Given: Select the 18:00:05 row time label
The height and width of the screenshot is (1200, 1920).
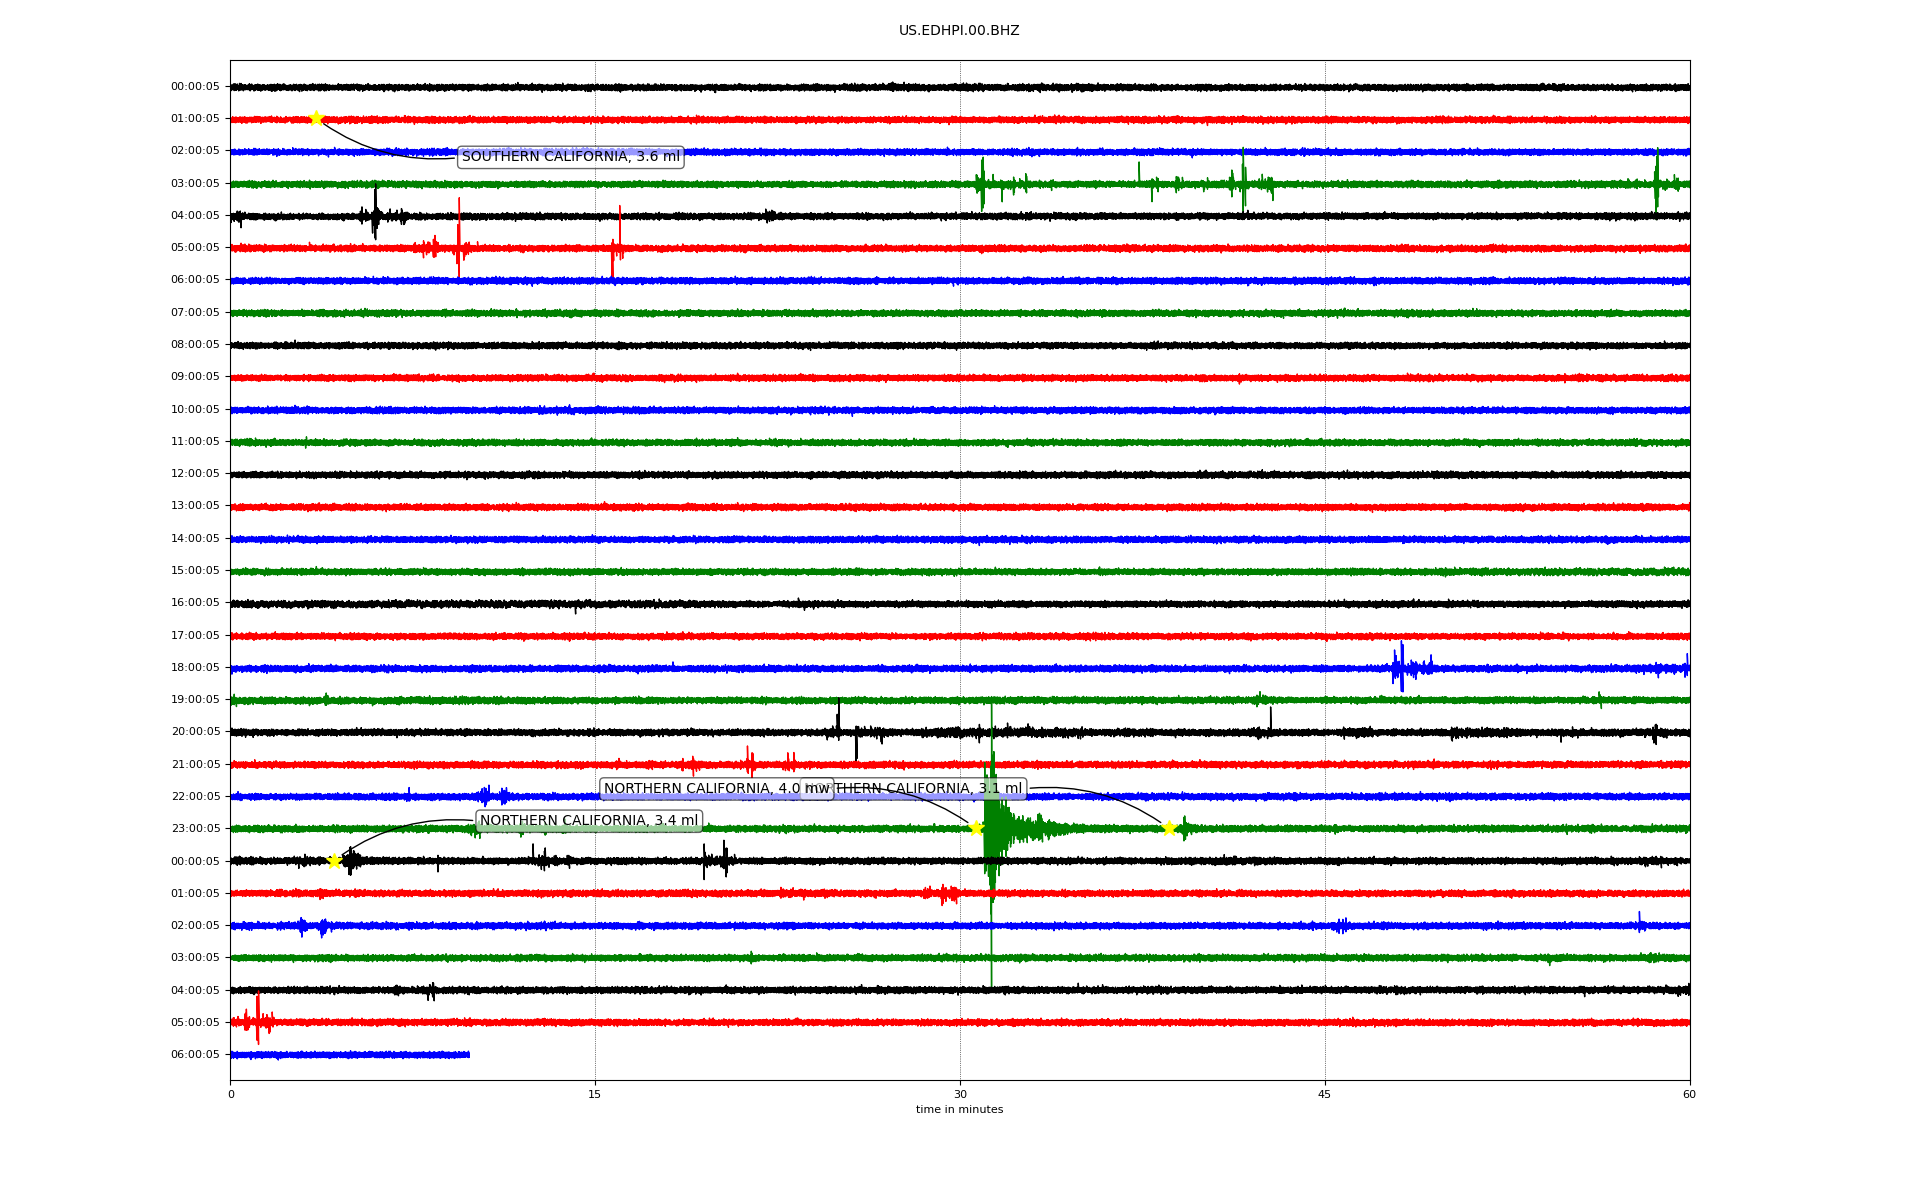Looking at the screenshot, I should click(x=195, y=668).
